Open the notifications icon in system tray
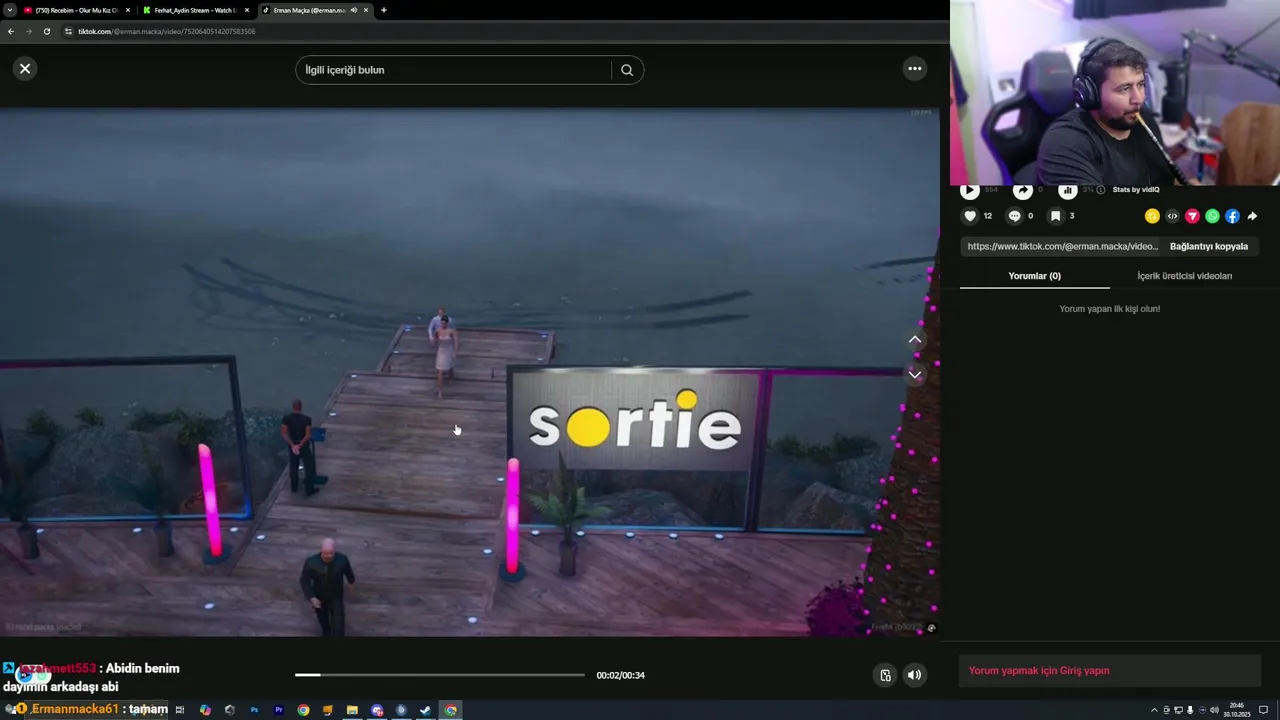 (1264, 710)
